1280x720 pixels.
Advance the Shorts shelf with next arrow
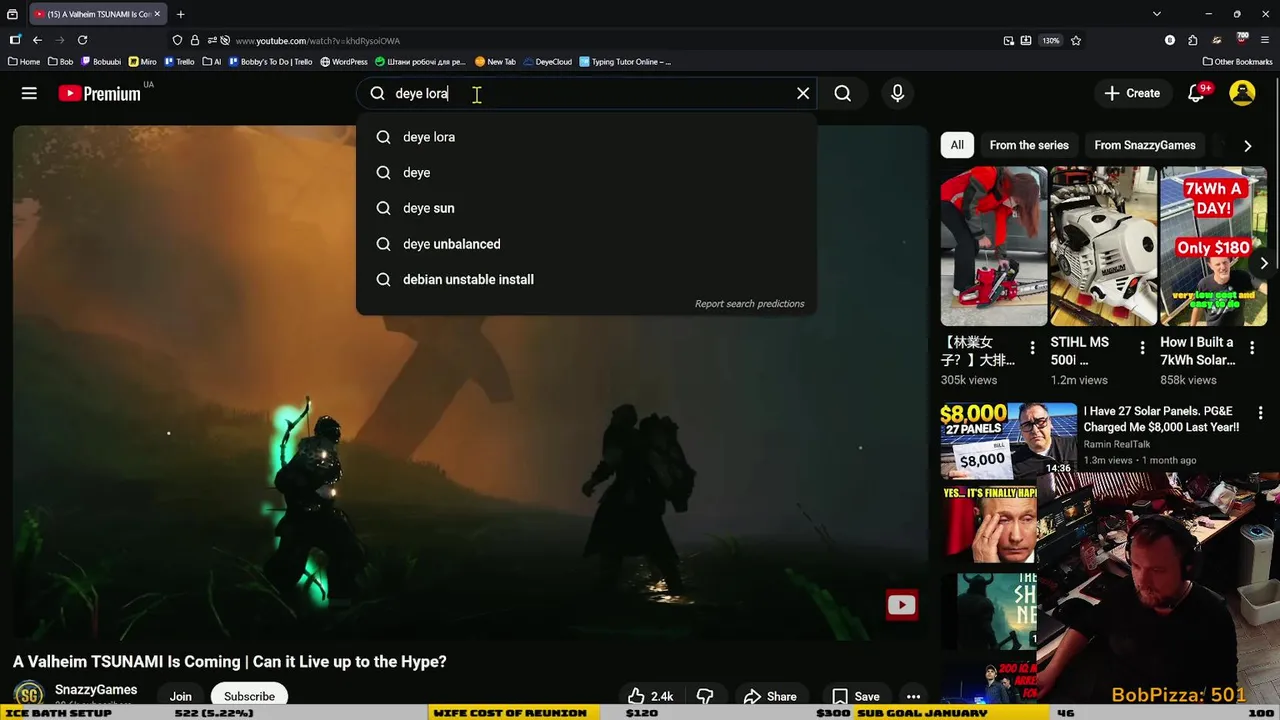click(x=1264, y=264)
